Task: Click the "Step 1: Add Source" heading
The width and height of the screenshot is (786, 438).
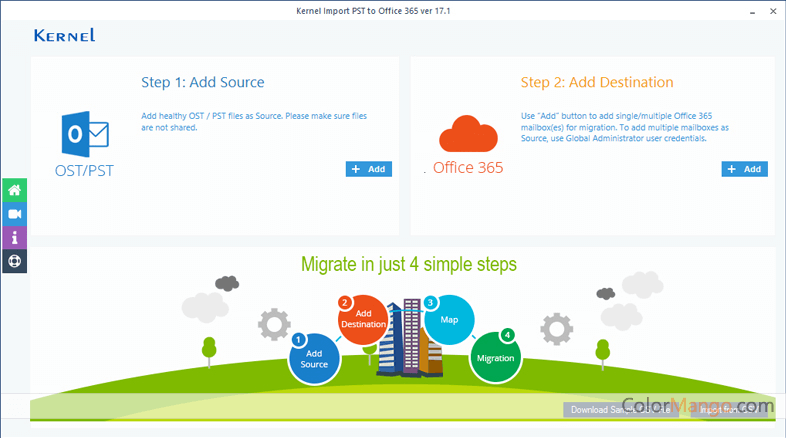Action: [203, 82]
